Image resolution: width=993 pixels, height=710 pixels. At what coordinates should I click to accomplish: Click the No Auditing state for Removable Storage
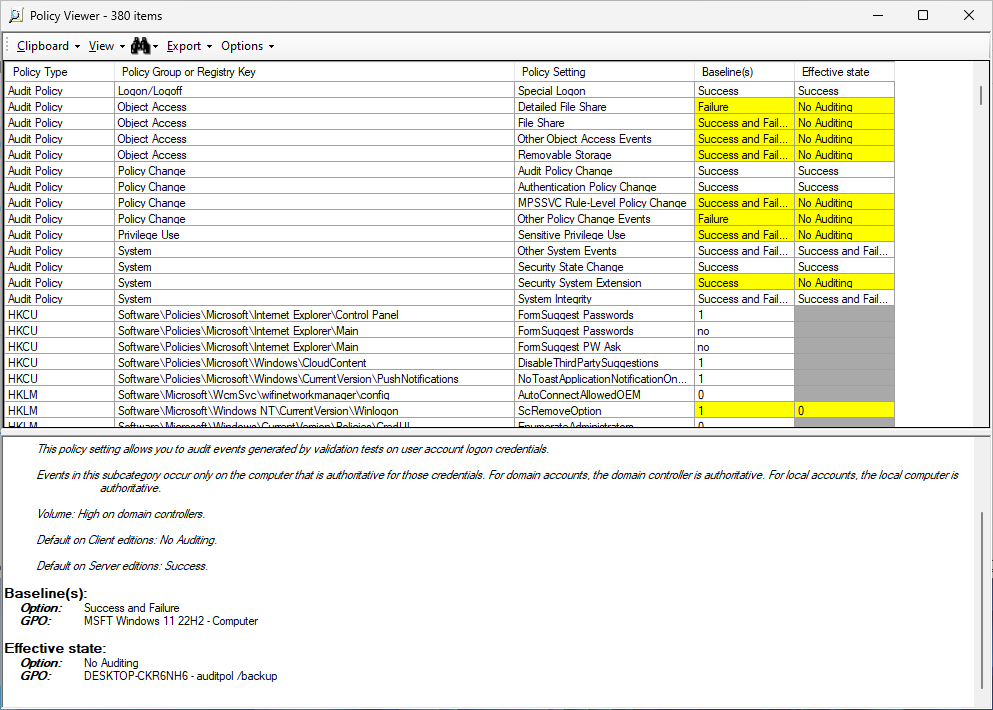[844, 155]
